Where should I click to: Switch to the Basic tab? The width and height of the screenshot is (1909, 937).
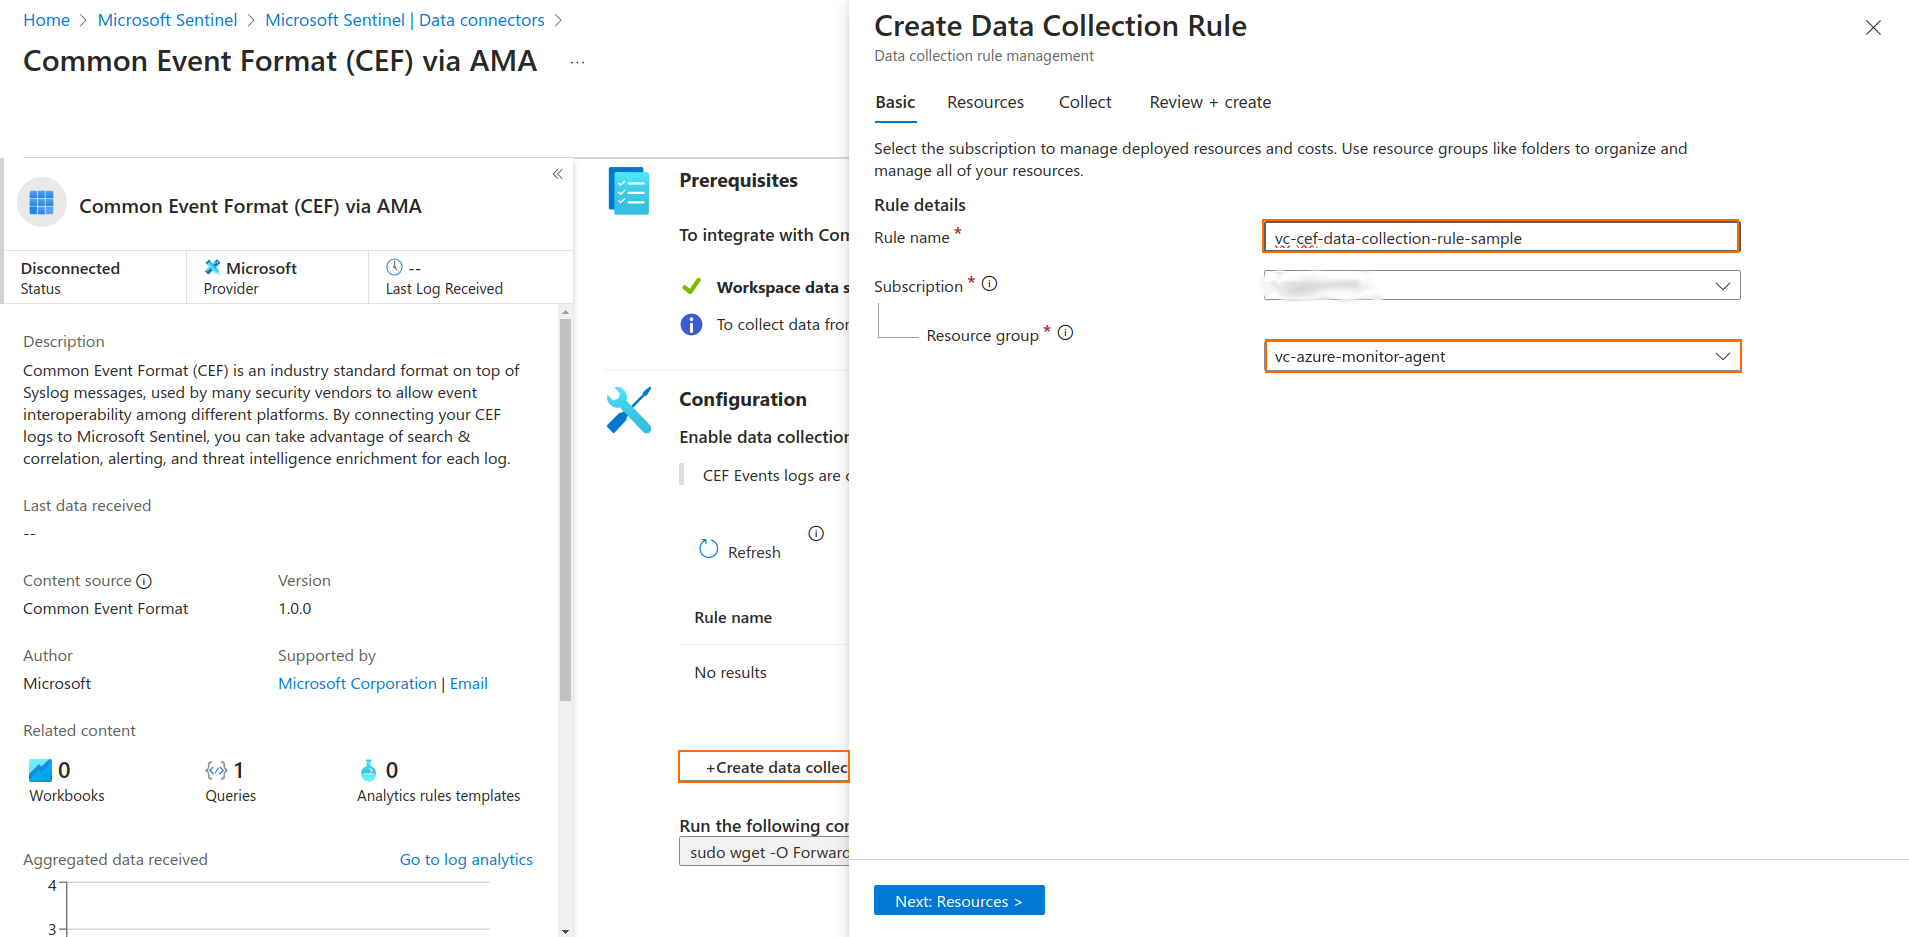tap(895, 102)
